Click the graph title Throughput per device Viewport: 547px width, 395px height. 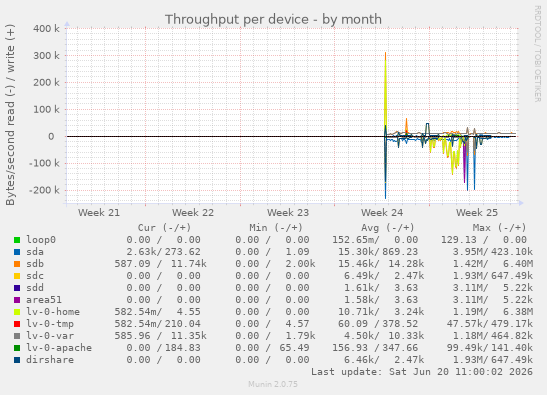[273, 20]
